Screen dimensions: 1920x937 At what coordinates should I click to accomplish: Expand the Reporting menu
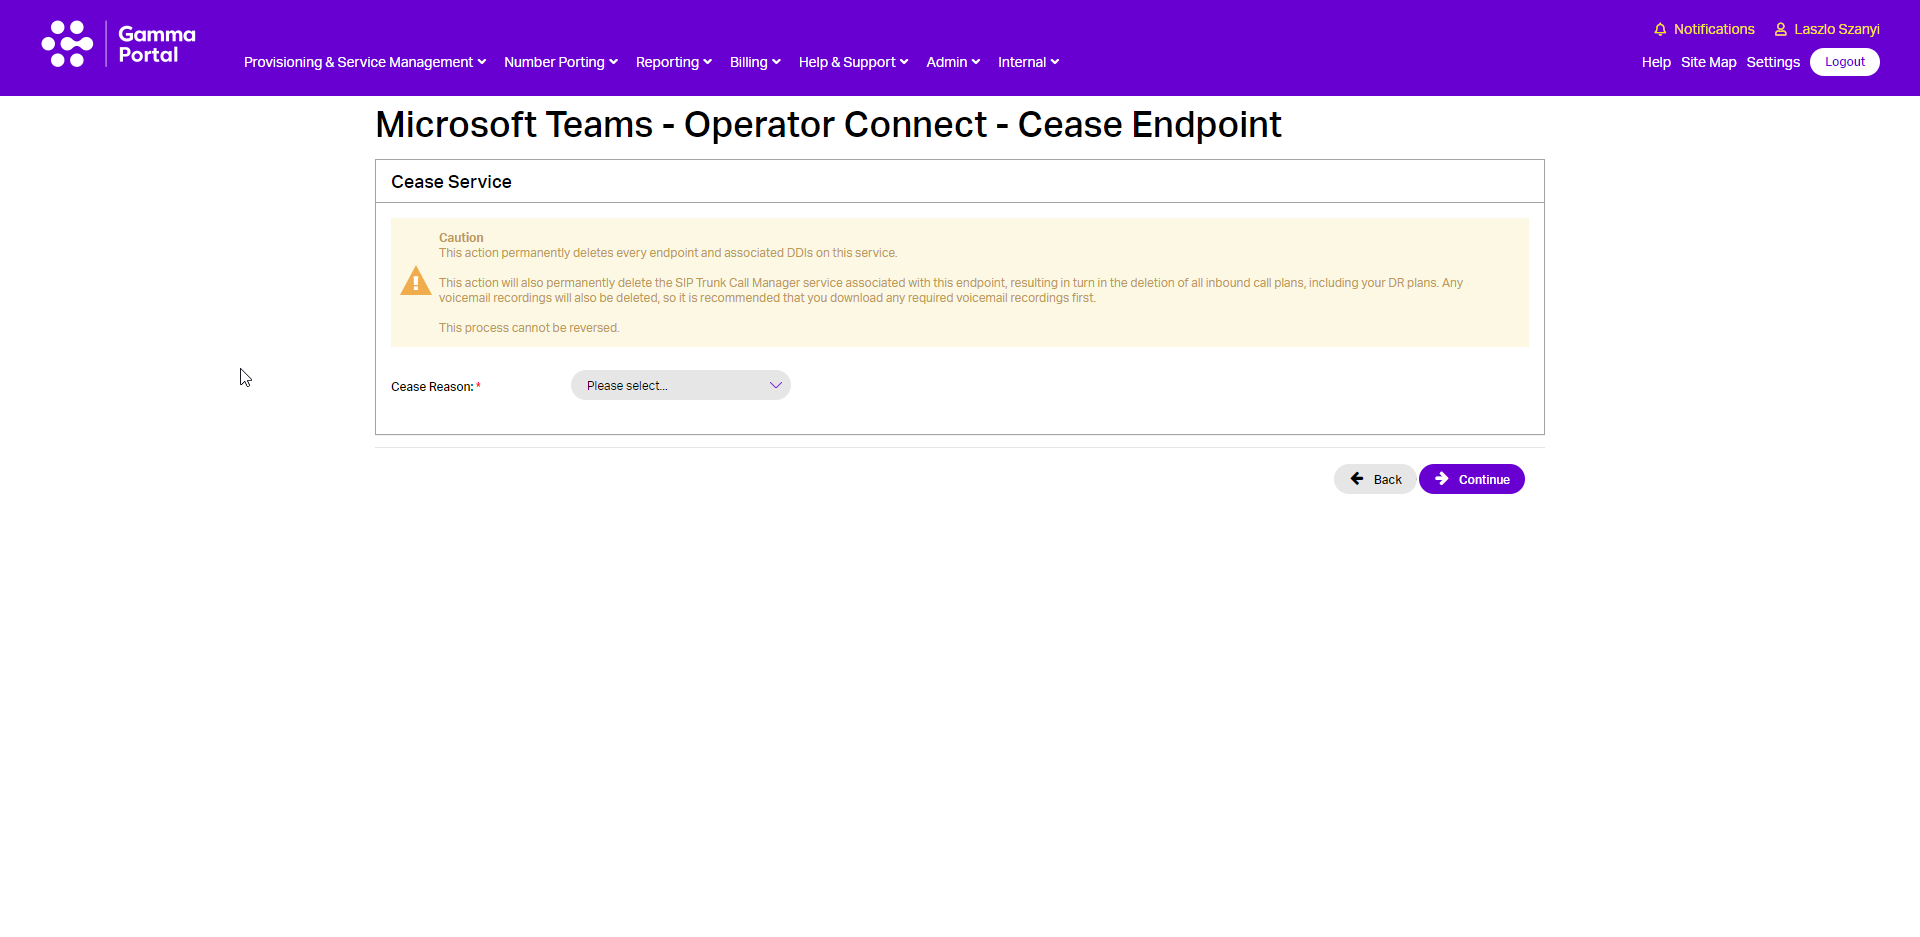(674, 62)
